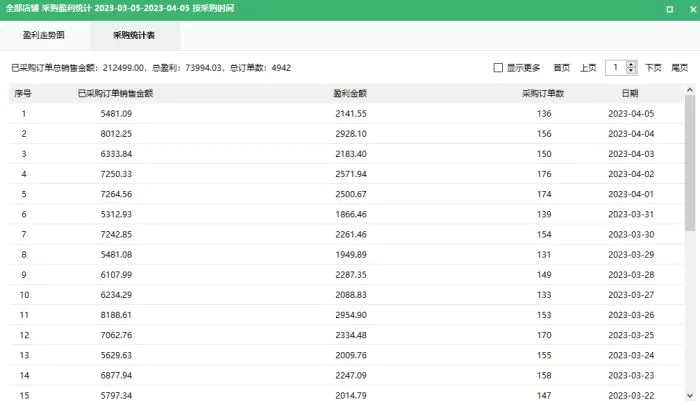The width and height of the screenshot is (700, 409).
Task: Decrease page number with down stepper arrow
Action: coord(631,71)
